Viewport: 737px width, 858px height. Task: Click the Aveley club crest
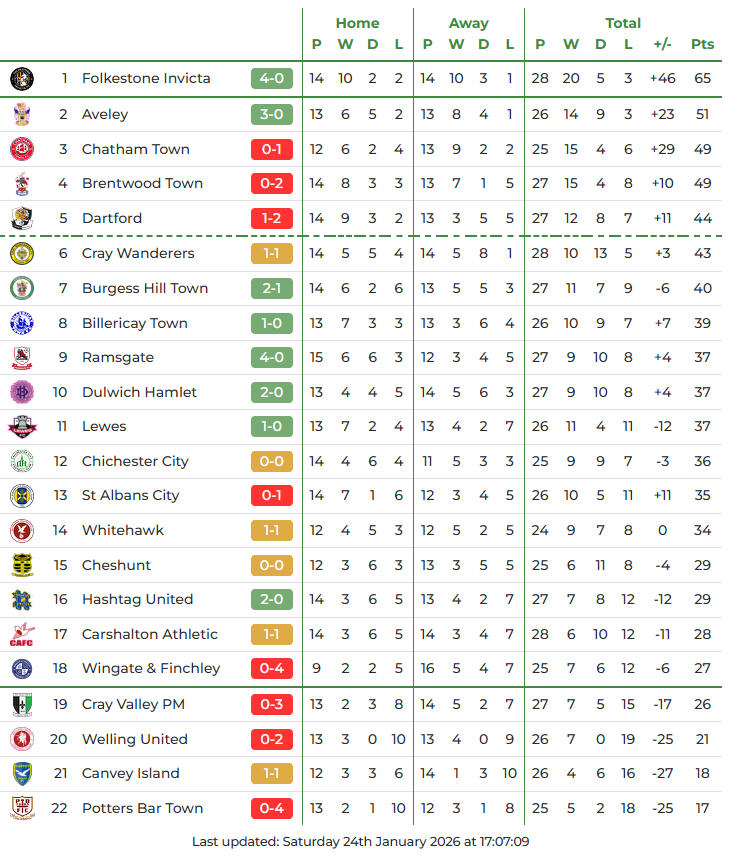(22, 114)
